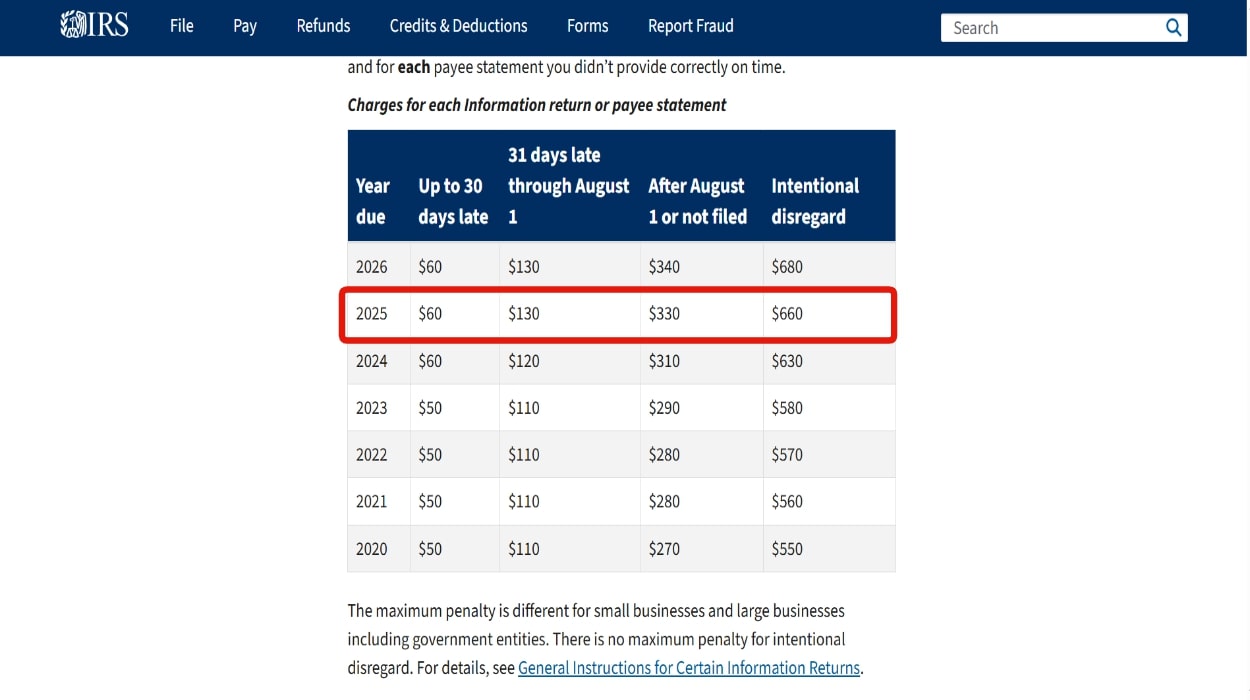Open General Instructions for Certain Information Returns link
1250x700 pixels.
click(688, 668)
